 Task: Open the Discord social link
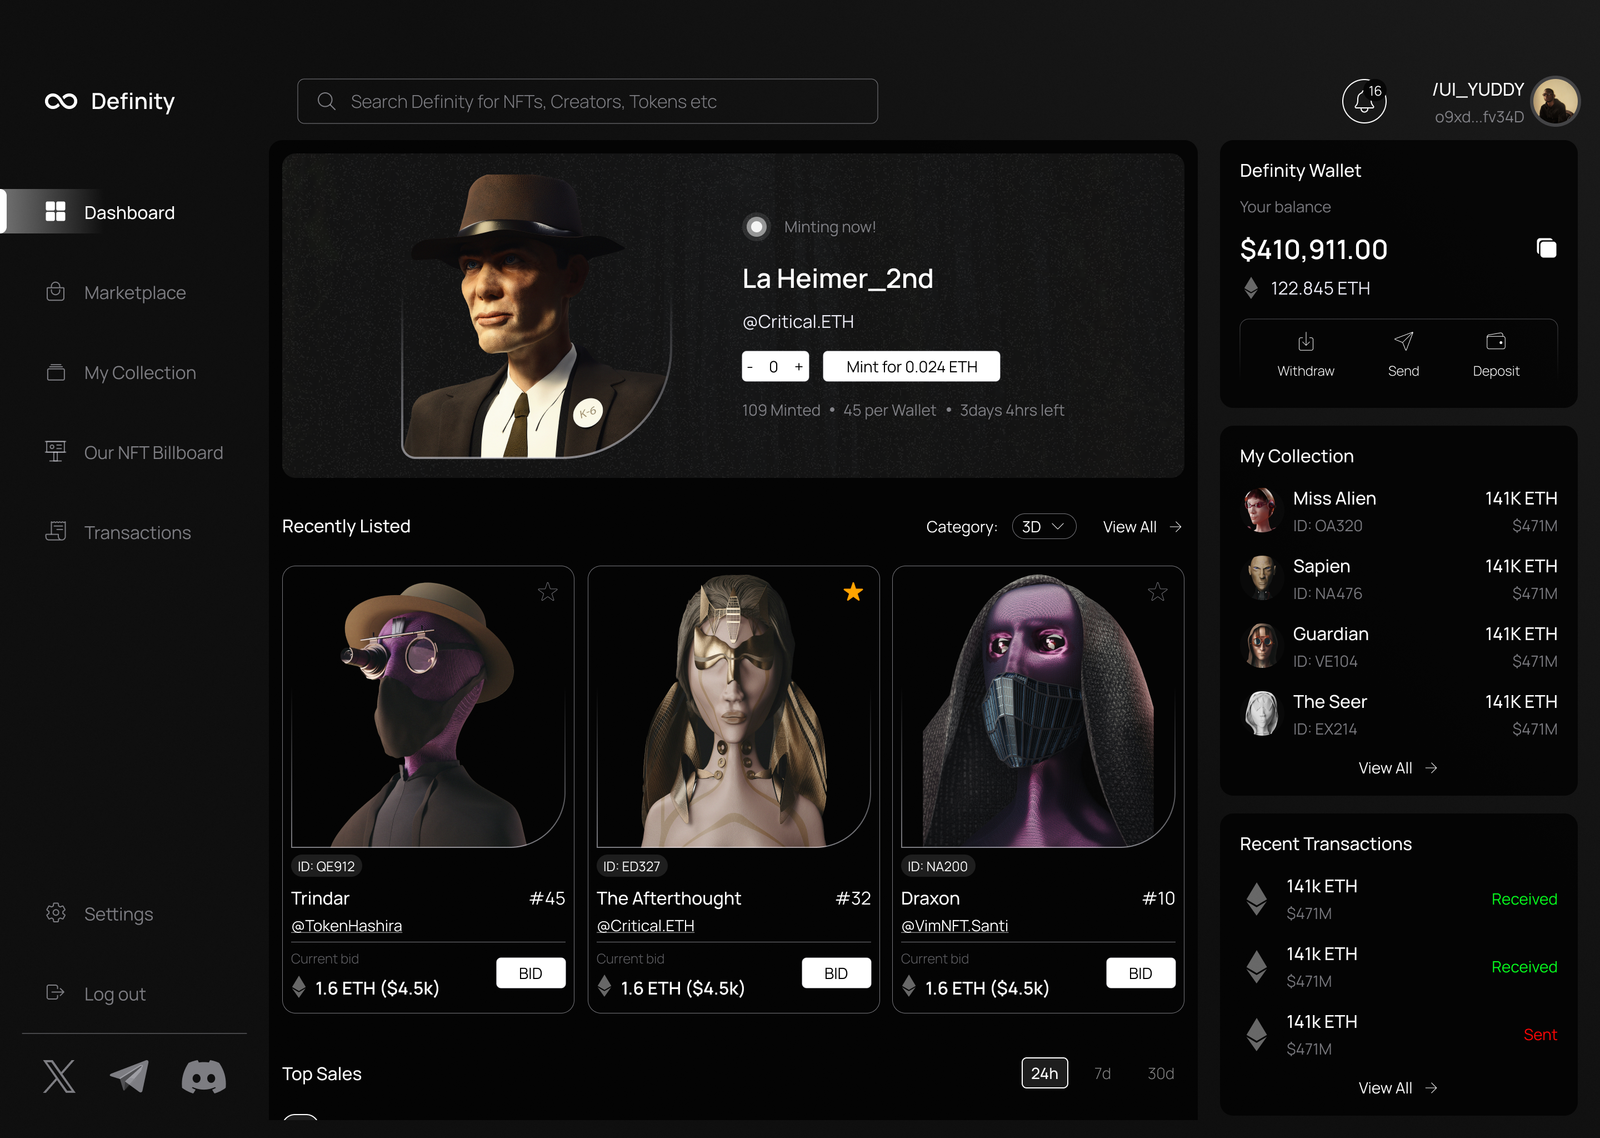point(204,1076)
